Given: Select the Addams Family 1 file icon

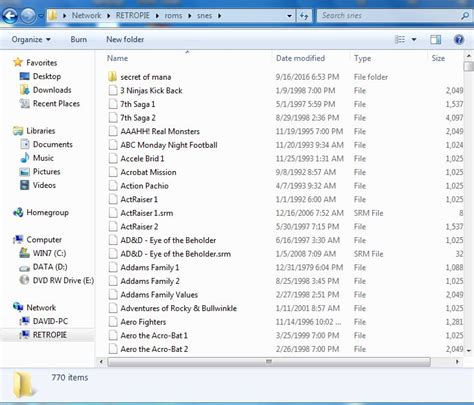Looking at the screenshot, I should (113, 268).
